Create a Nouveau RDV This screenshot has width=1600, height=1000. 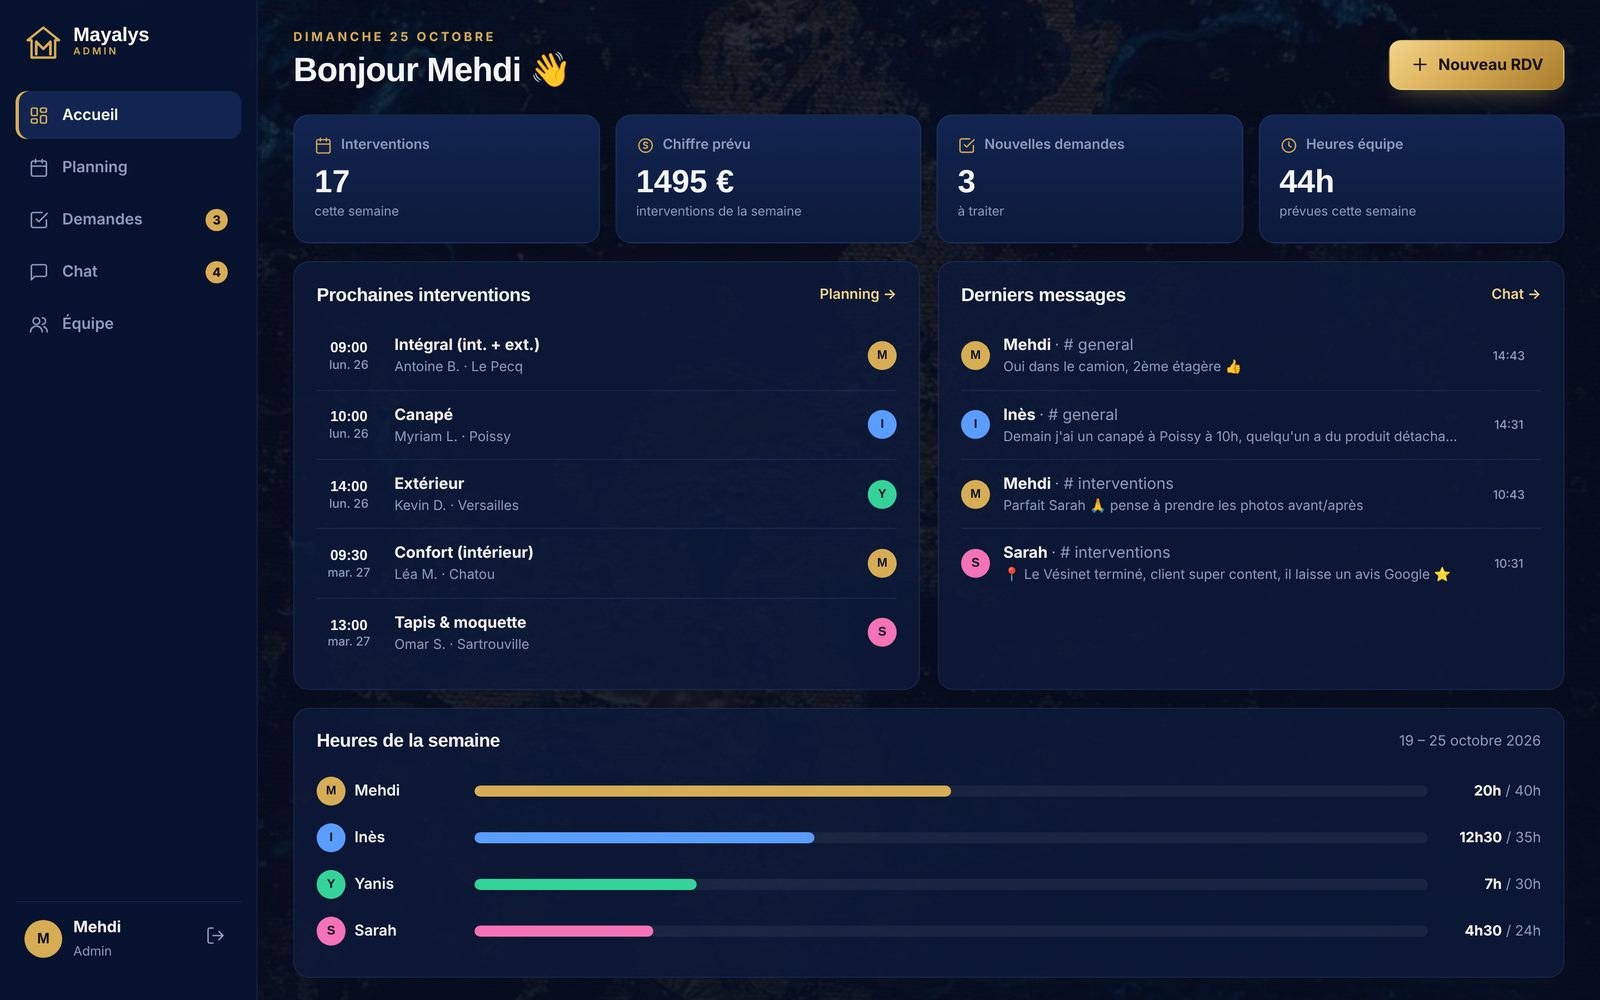pyautogui.click(x=1476, y=65)
